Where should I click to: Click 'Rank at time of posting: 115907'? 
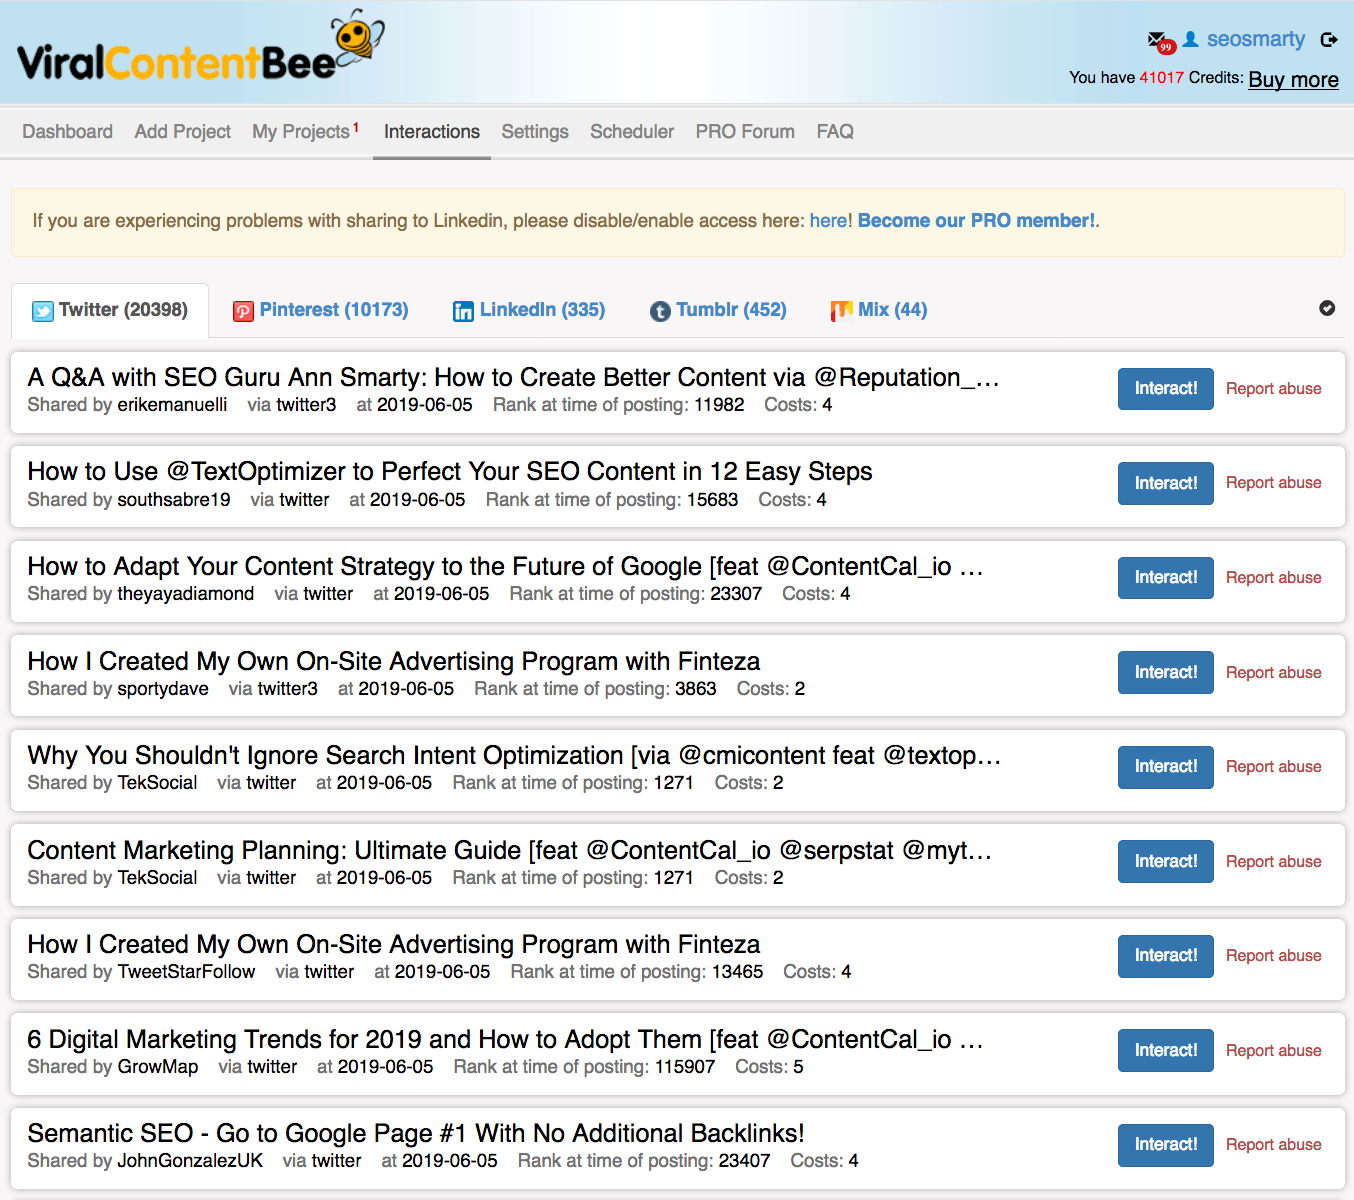coord(584,1067)
